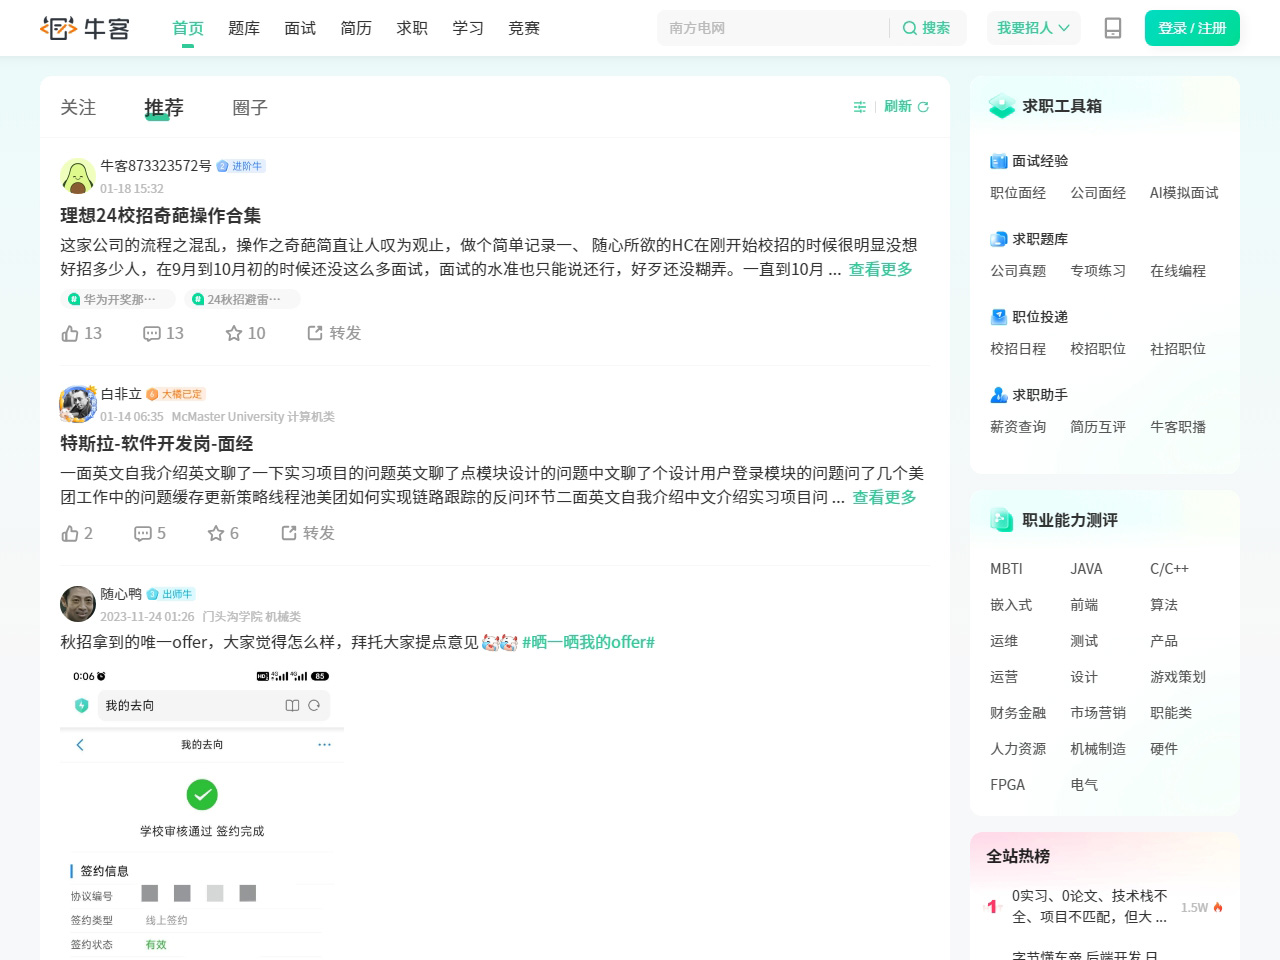1280x960 pixels.
Task: Click the Nowcoder logo in header
Action: pyautogui.click(x=85, y=28)
